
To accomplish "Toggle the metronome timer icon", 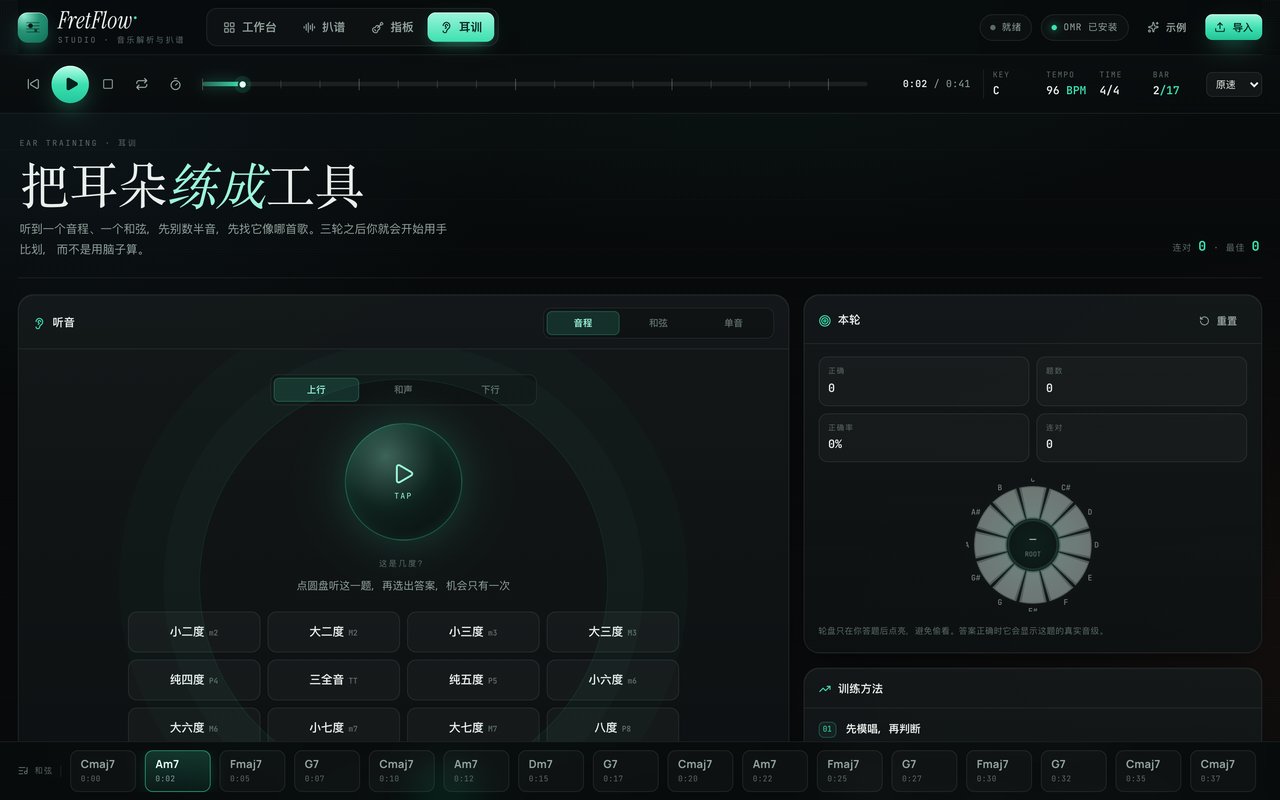I will pos(176,84).
